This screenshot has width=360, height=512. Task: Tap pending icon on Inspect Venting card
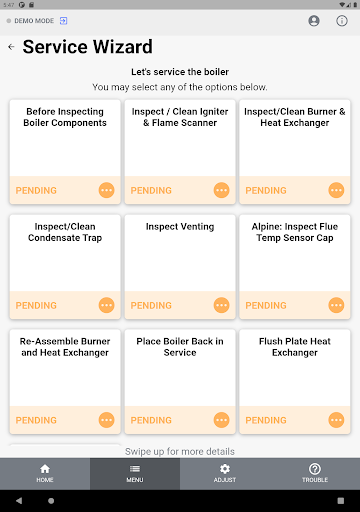[221, 305]
